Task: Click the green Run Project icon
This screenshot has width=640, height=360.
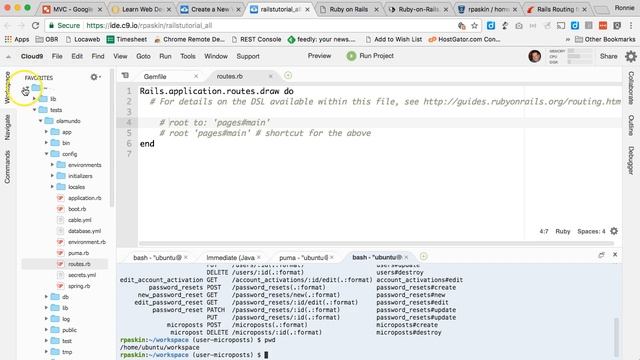Action: coord(351,56)
